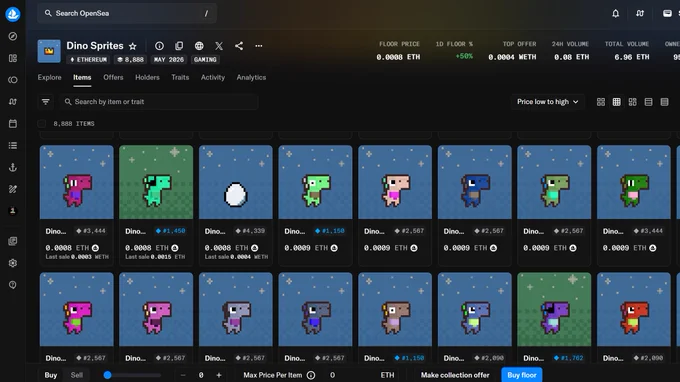Open the sidebar help question icon
This screenshot has width=680, height=382.
[13, 285]
